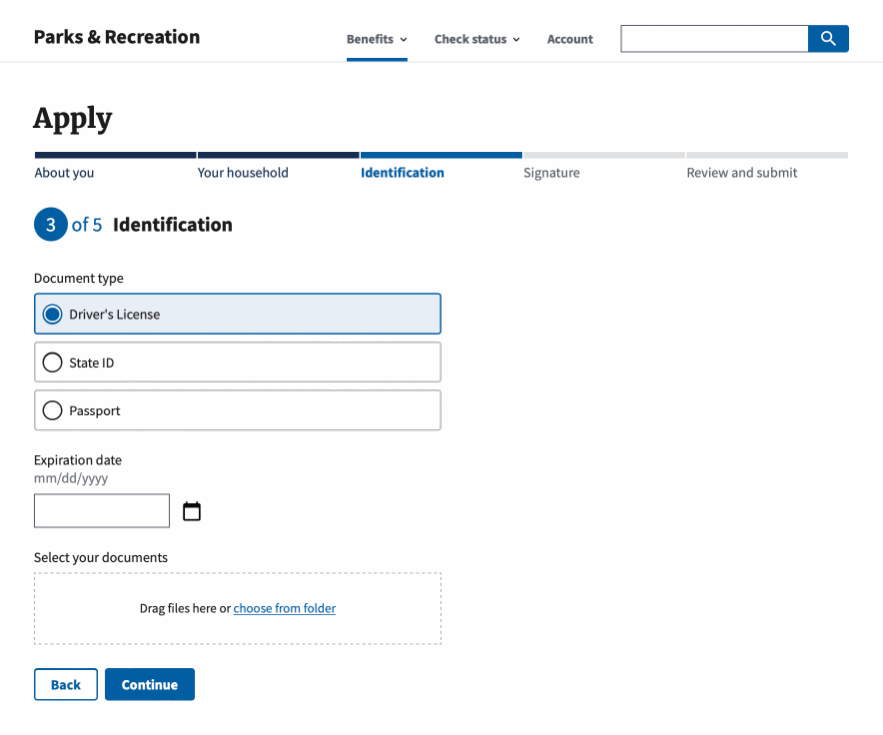Screen dimensions: 883x735
Task: Click inside the site search box
Action: 714,38
